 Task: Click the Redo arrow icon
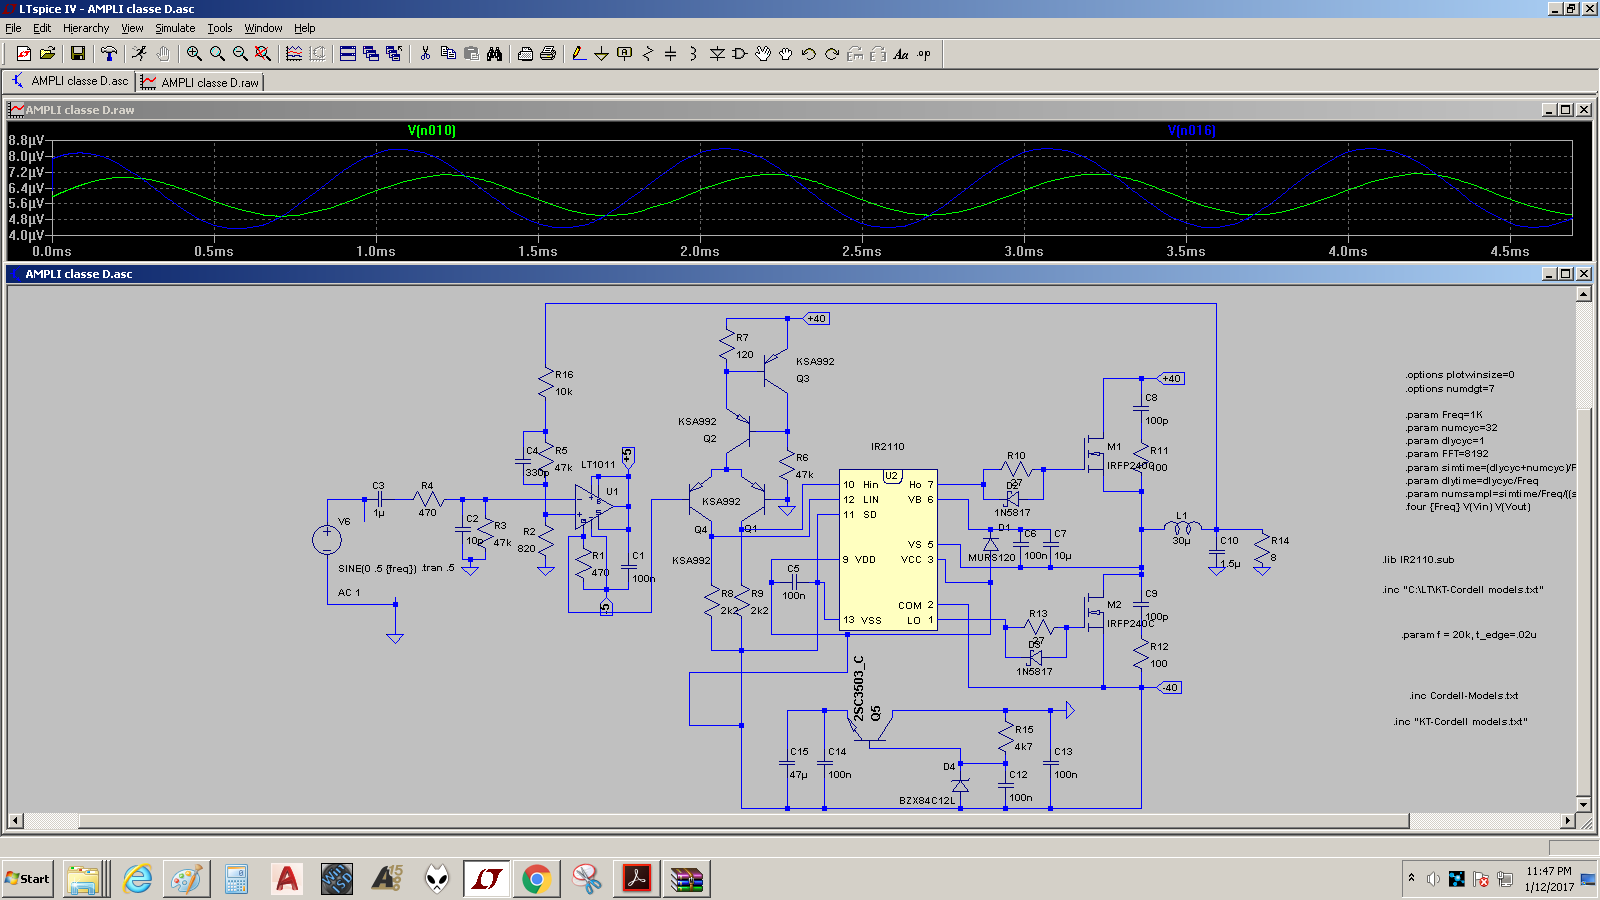click(832, 54)
